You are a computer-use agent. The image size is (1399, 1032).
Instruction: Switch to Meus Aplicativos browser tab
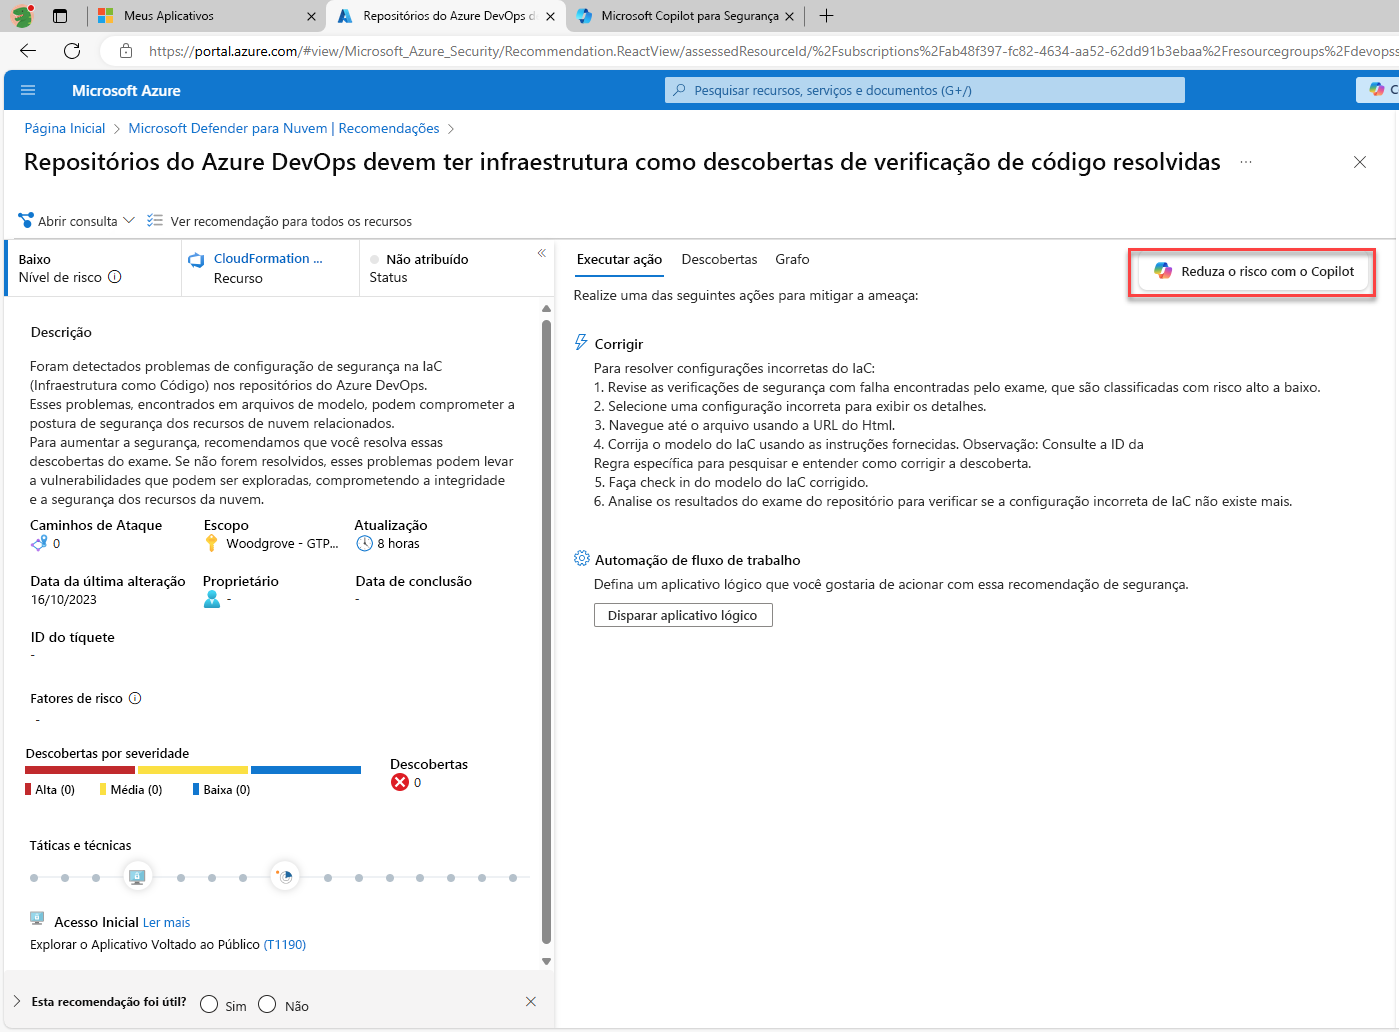click(205, 16)
